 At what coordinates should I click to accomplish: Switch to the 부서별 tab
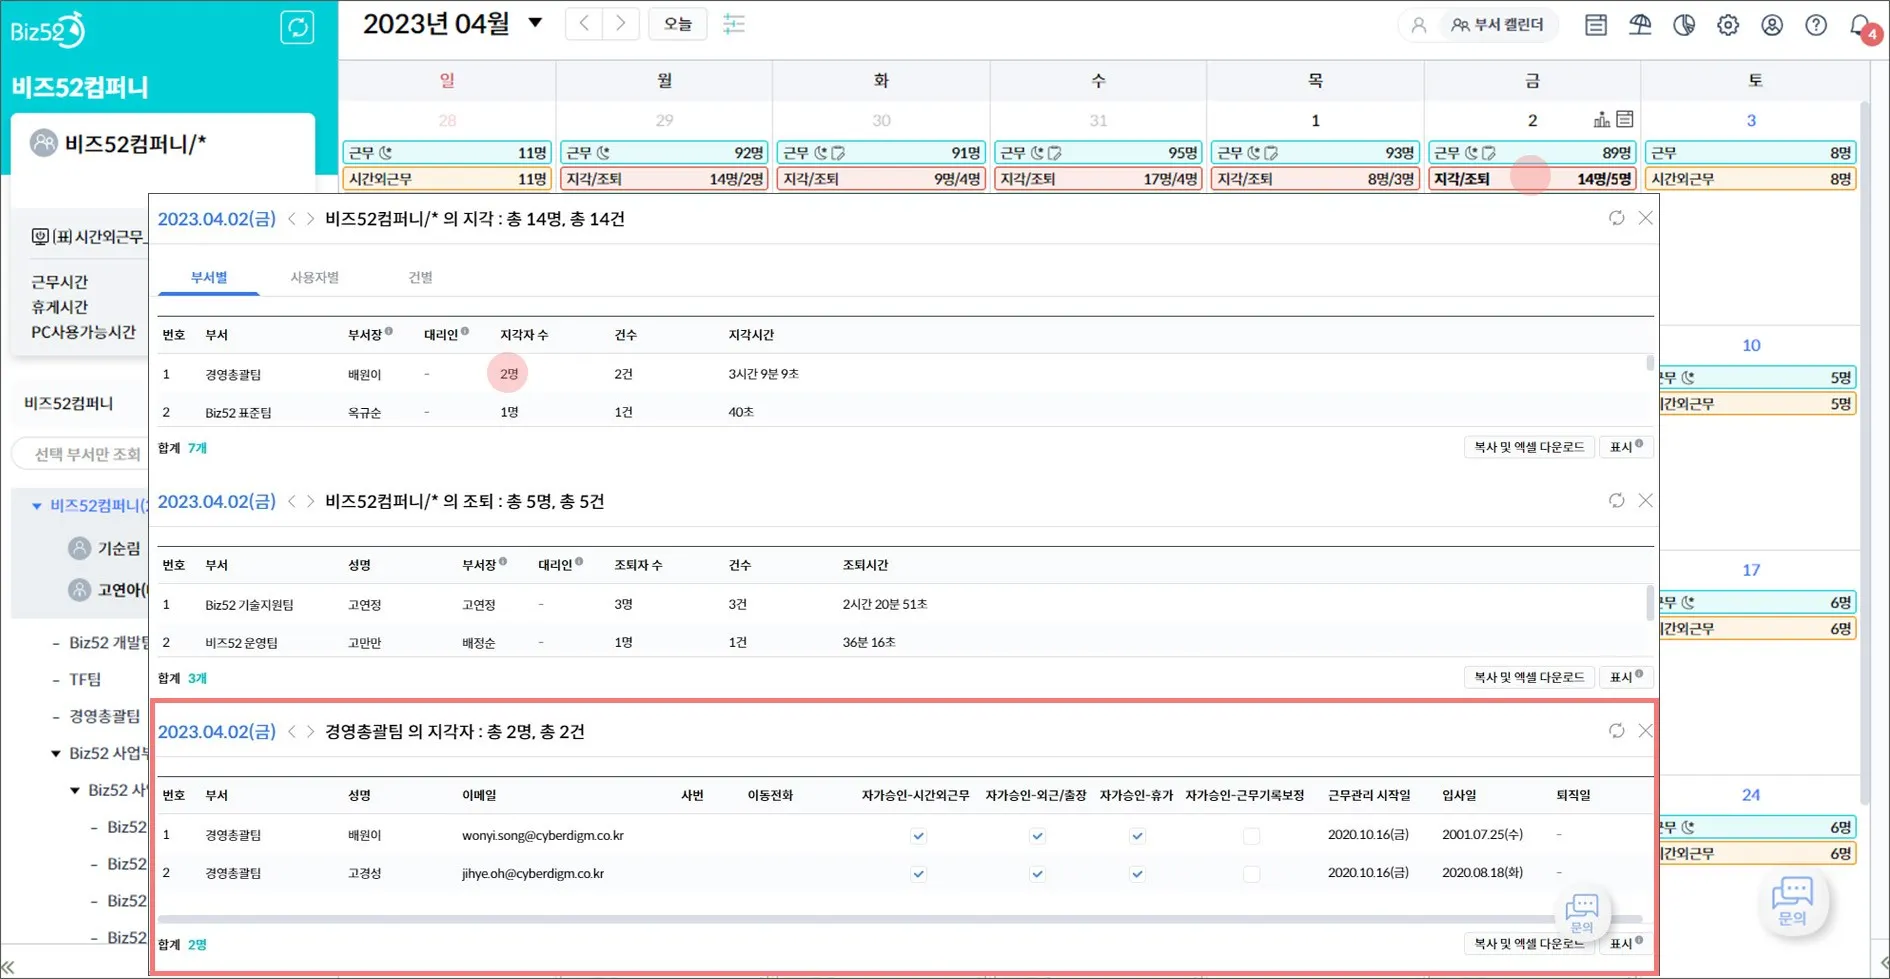coord(209,277)
